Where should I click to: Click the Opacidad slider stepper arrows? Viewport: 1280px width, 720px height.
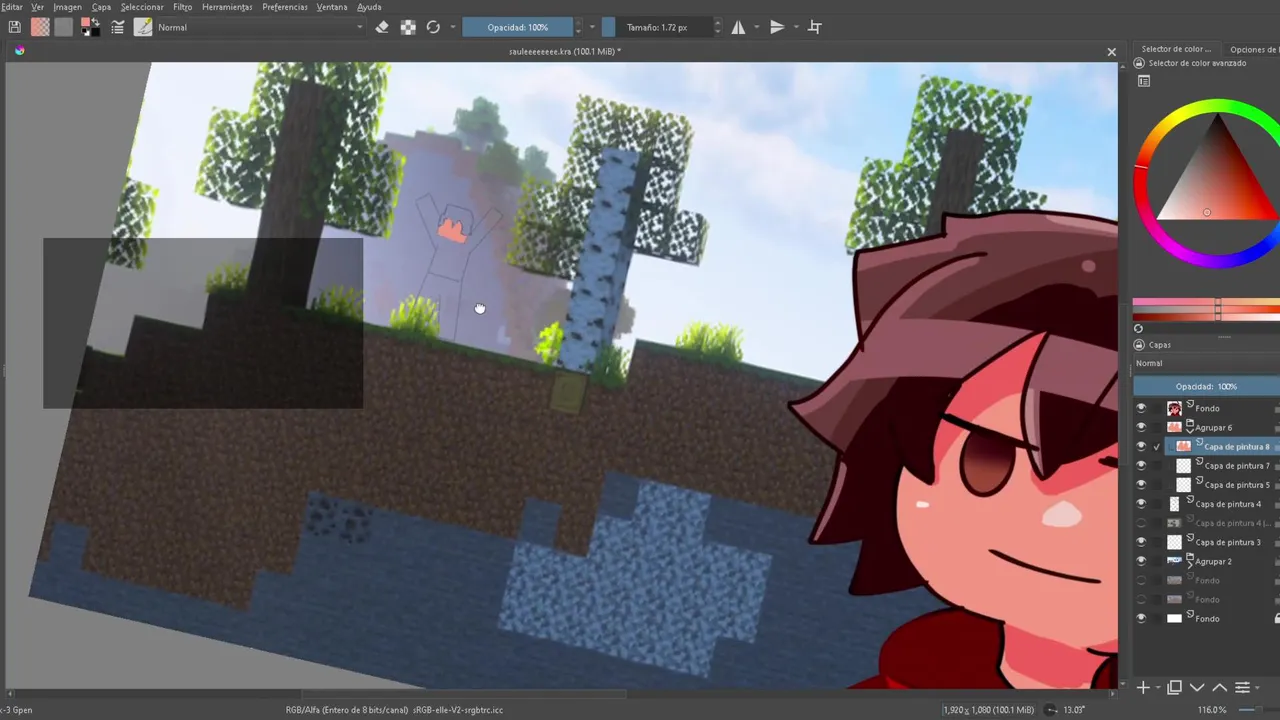coord(578,28)
